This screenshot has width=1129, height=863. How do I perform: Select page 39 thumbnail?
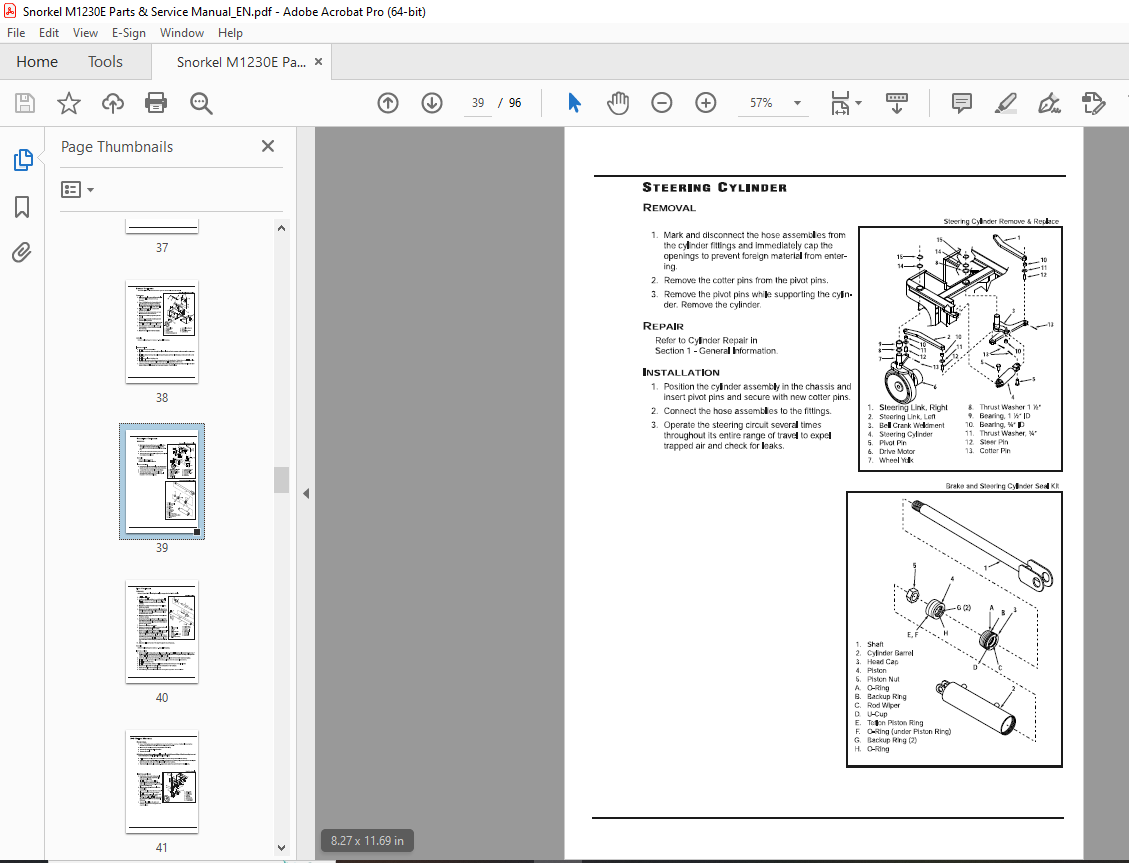[162, 482]
